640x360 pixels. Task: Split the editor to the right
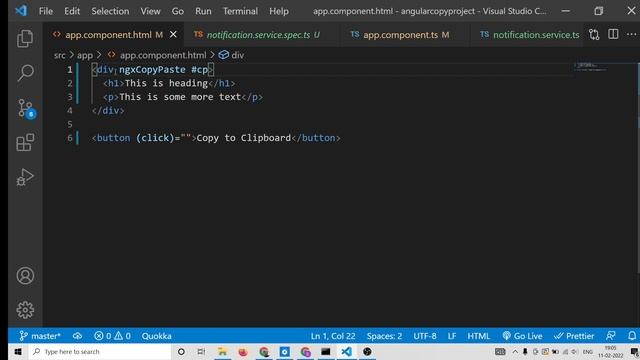point(613,34)
